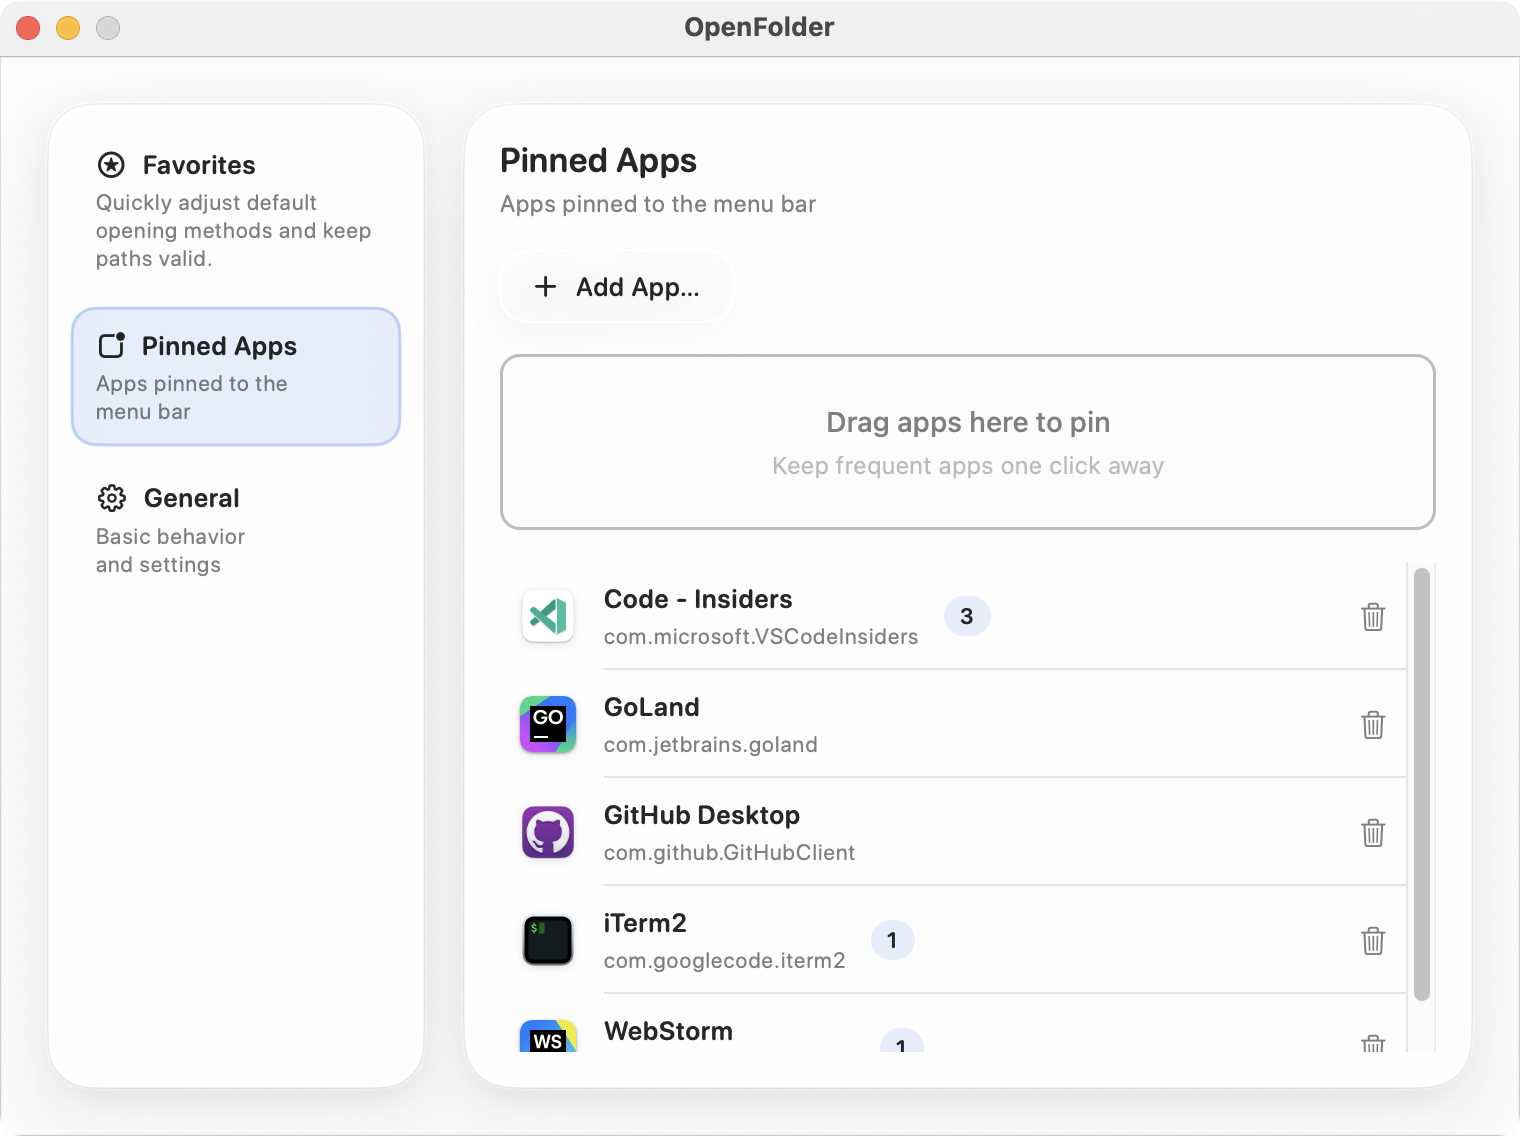
Task: Remove iTerm2 using its trash icon
Action: pyautogui.click(x=1373, y=940)
